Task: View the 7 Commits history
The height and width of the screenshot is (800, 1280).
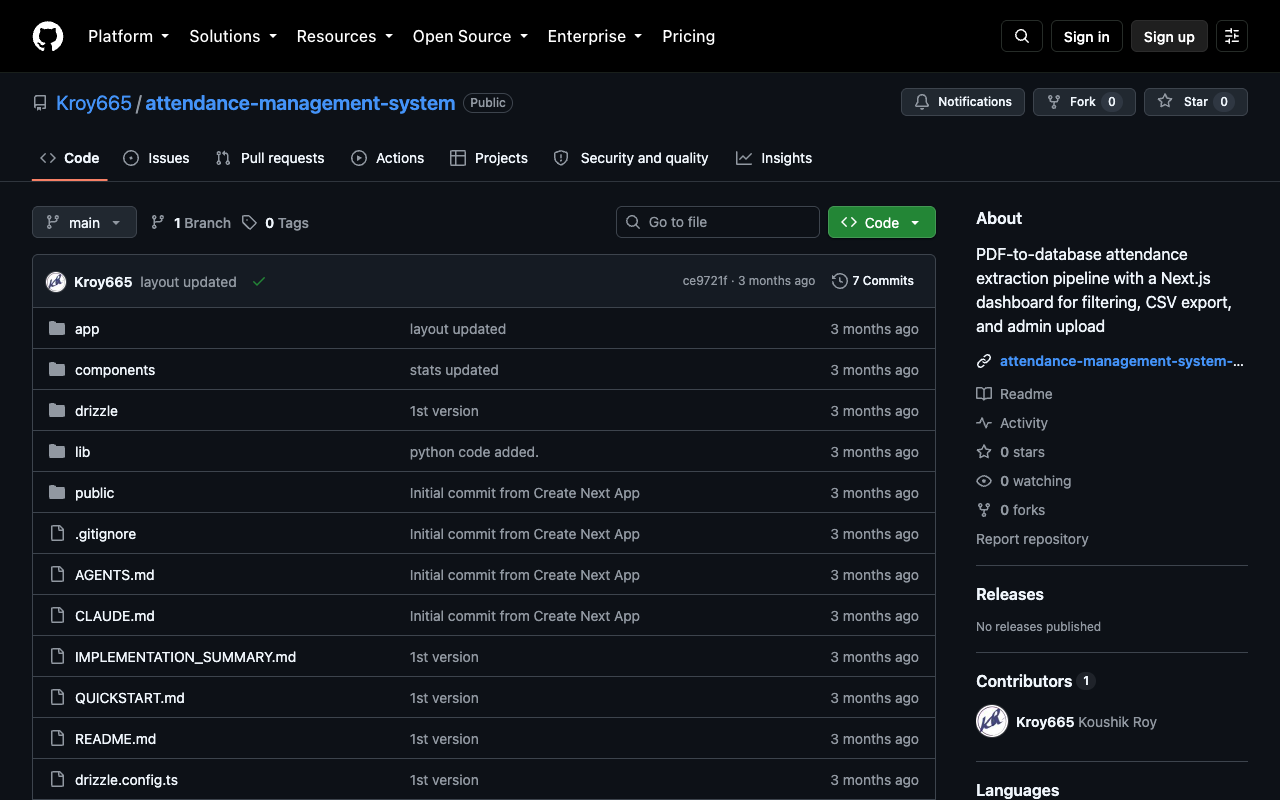Action: pos(873,281)
